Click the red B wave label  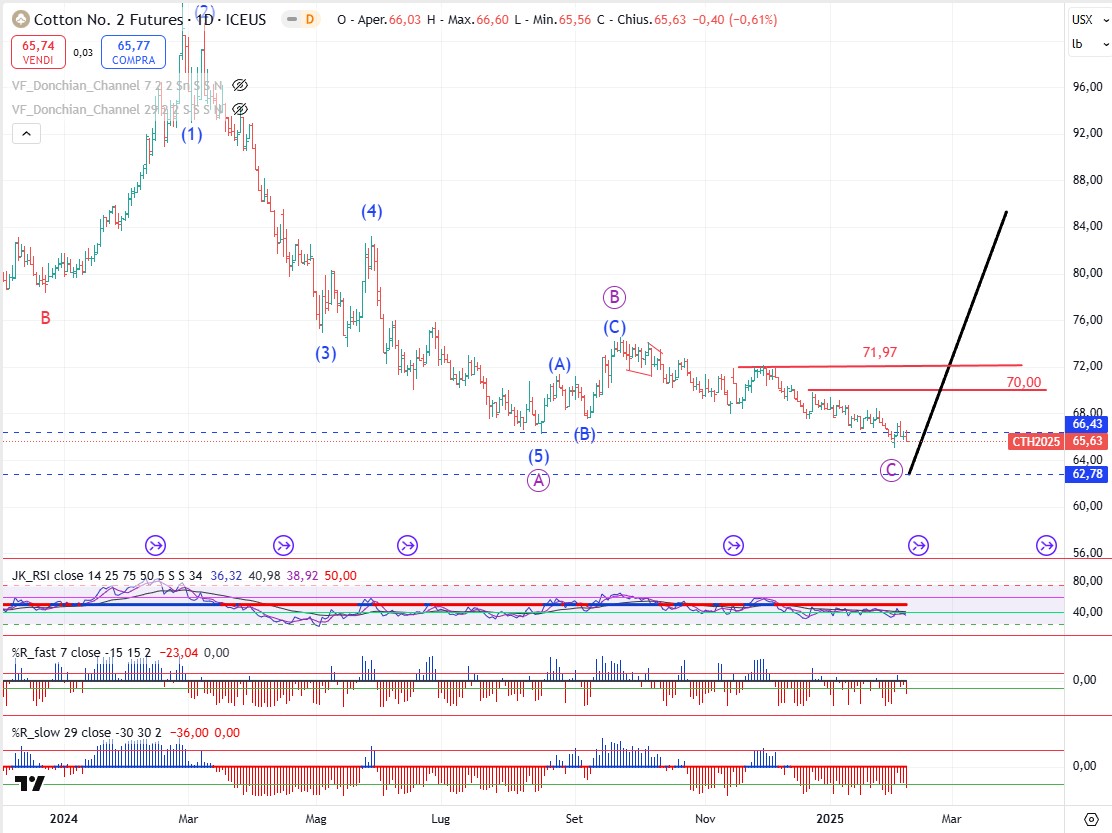[45, 318]
